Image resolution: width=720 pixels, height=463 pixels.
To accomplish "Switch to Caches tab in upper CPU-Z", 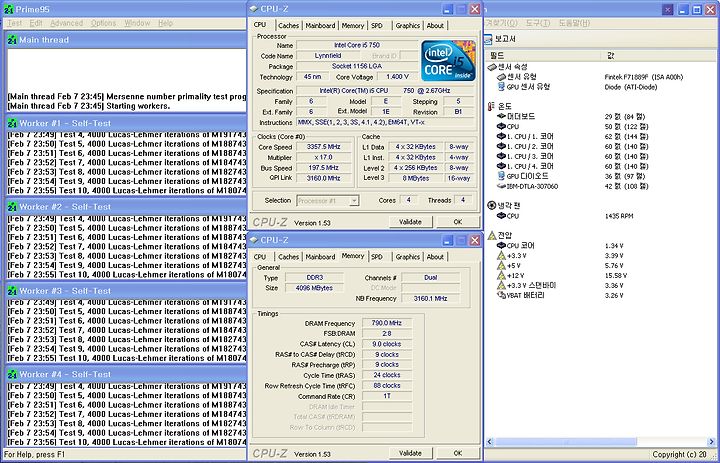I will [289, 26].
